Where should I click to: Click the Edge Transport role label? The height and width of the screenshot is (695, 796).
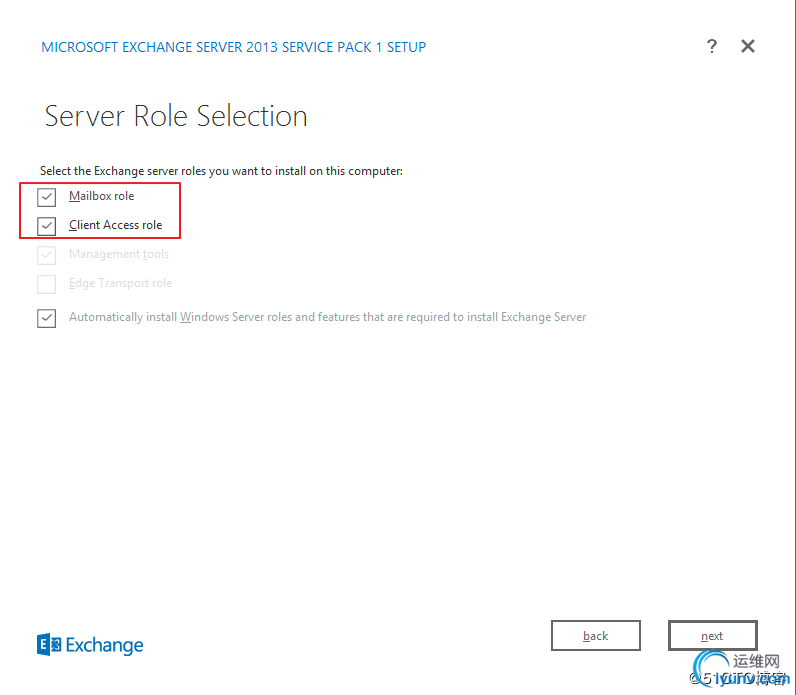click(120, 283)
